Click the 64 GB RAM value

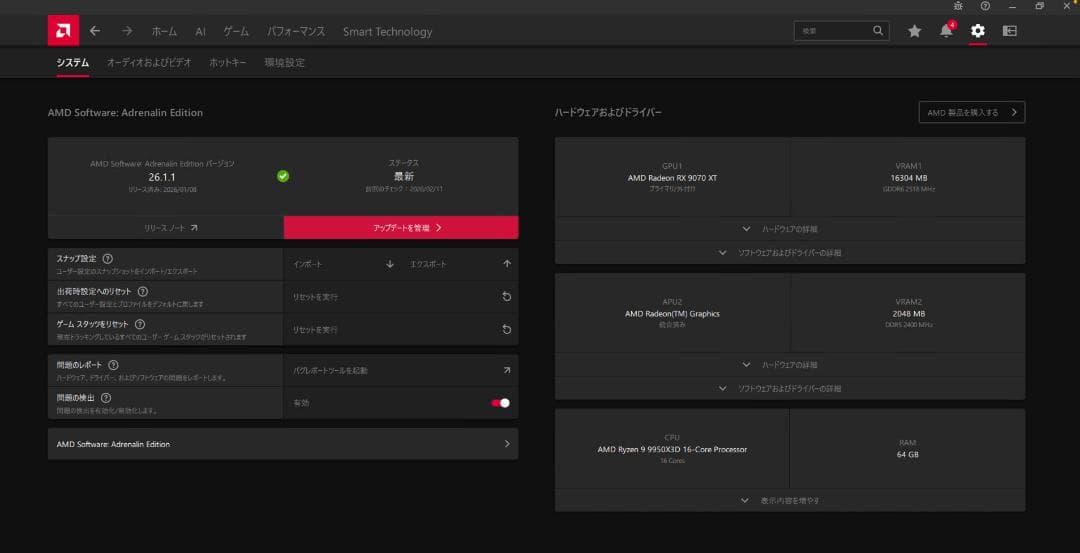point(908,455)
